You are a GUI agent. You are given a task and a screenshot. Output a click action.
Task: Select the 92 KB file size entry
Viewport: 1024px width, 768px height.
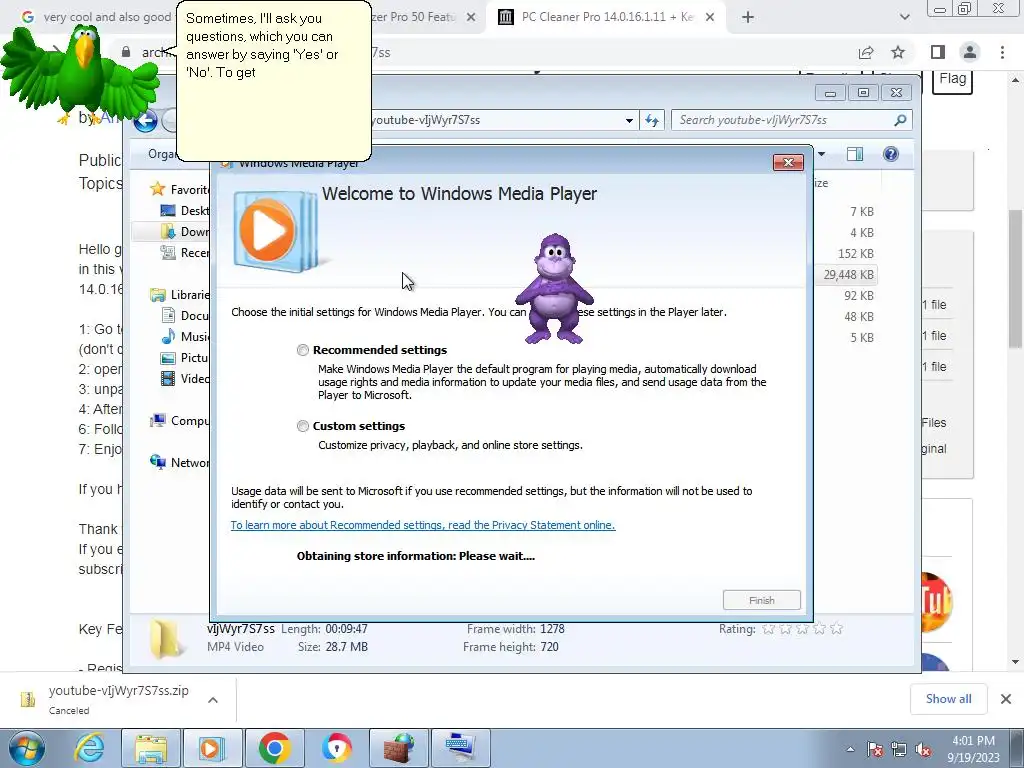(x=858, y=296)
